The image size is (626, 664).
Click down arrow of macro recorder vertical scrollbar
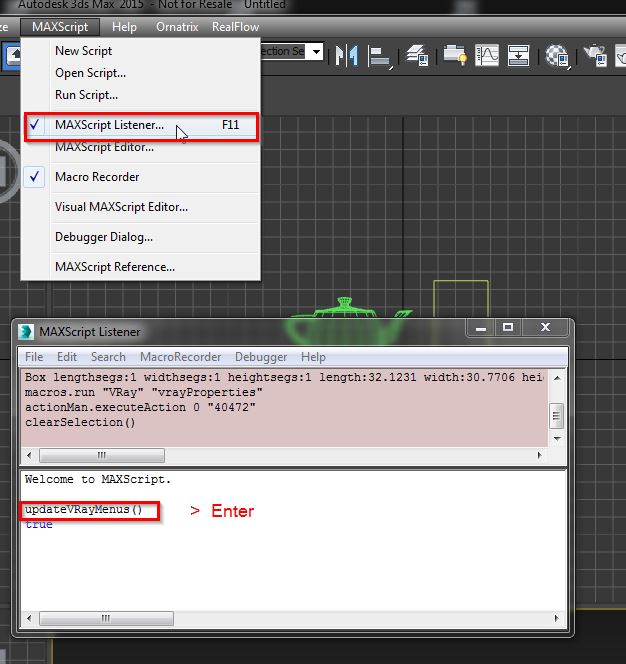(x=557, y=439)
